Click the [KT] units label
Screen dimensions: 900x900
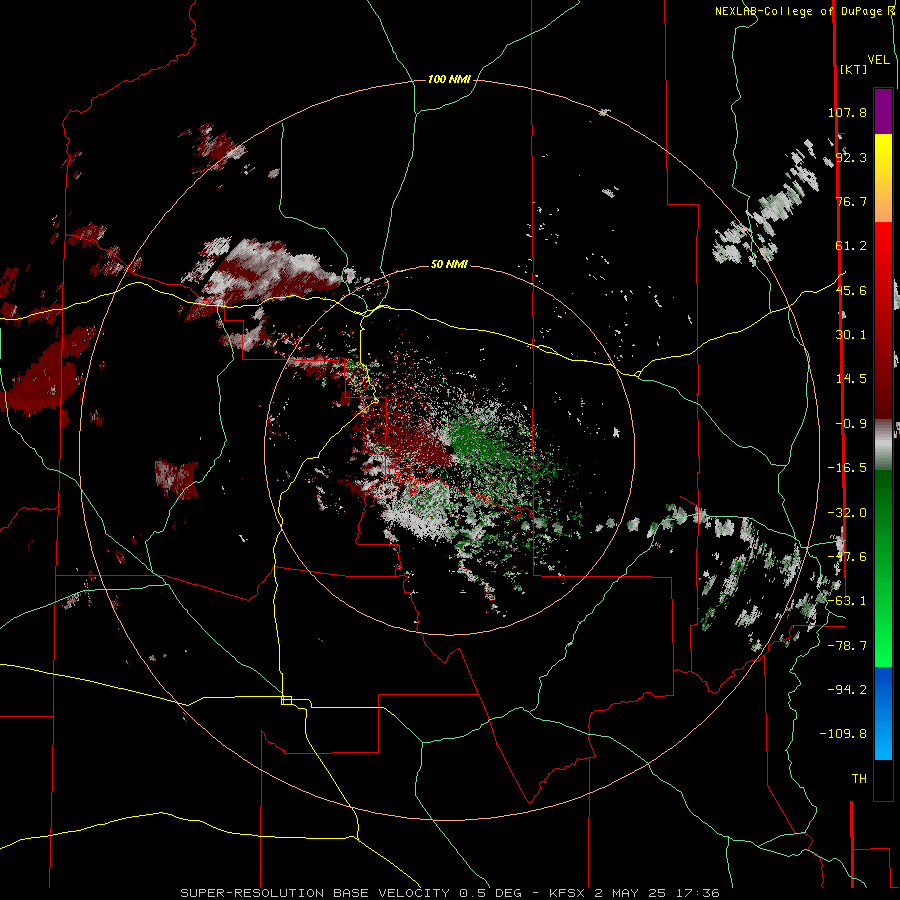click(x=853, y=69)
